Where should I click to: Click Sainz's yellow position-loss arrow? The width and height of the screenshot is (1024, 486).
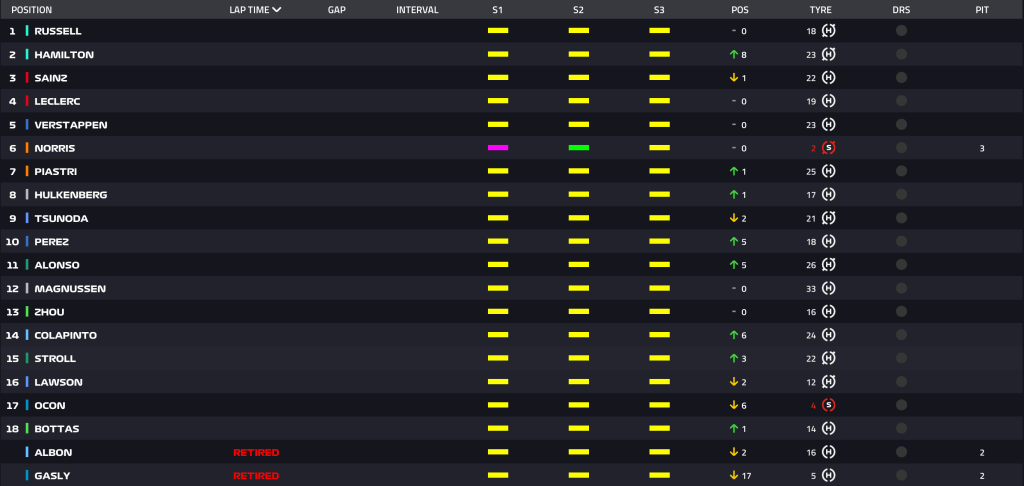click(734, 78)
